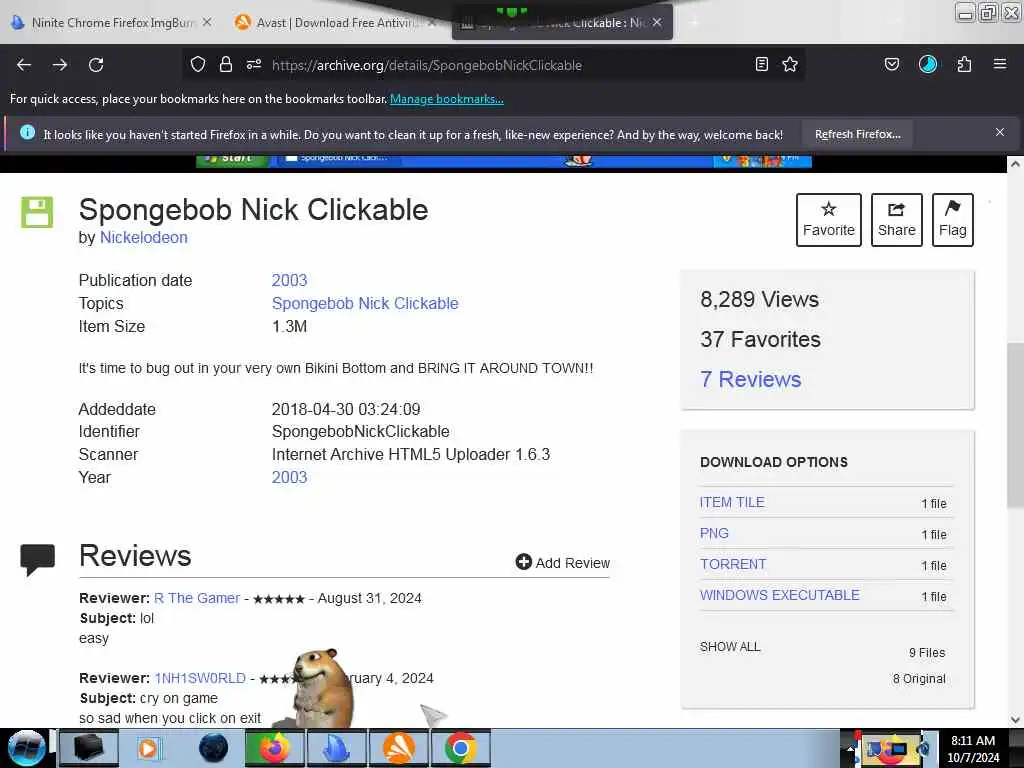
Task: Open the Ninite blue taskbar icon
Action: click(x=336, y=748)
